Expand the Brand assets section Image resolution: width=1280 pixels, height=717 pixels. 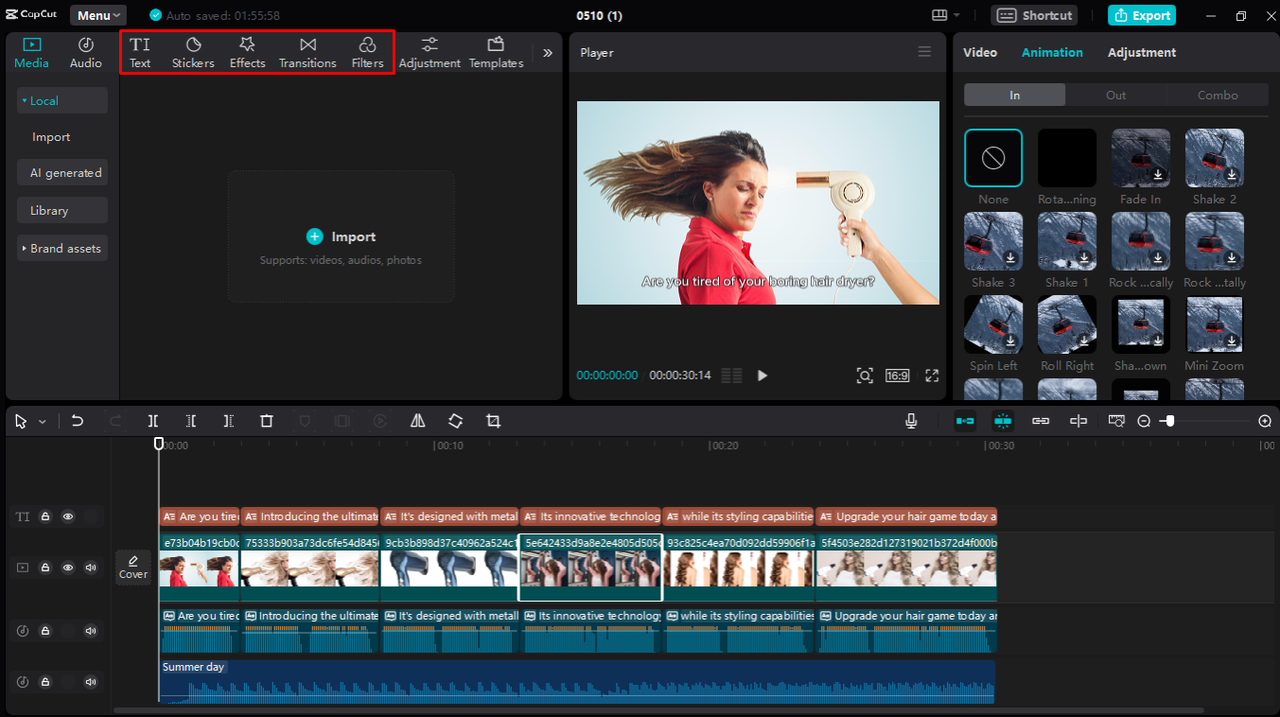[x=62, y=248]
